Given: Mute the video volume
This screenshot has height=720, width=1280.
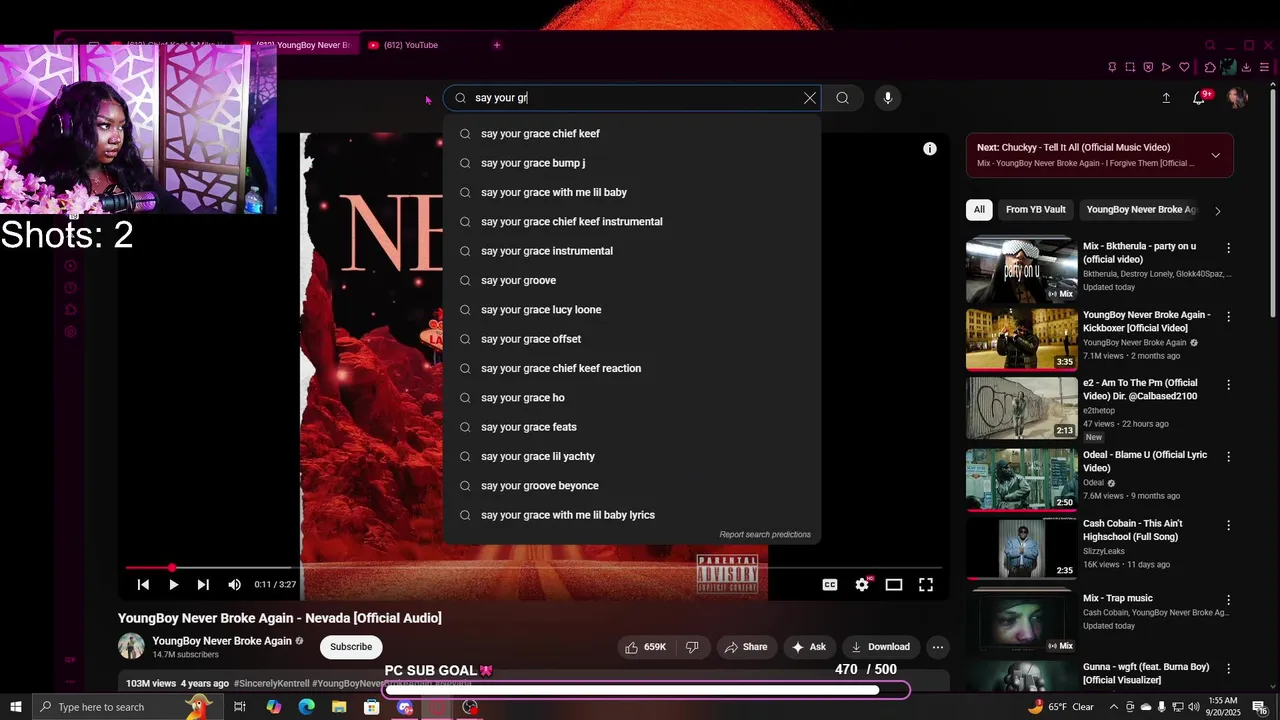Looking at the screenshot, I should click(x=234, y=585).
